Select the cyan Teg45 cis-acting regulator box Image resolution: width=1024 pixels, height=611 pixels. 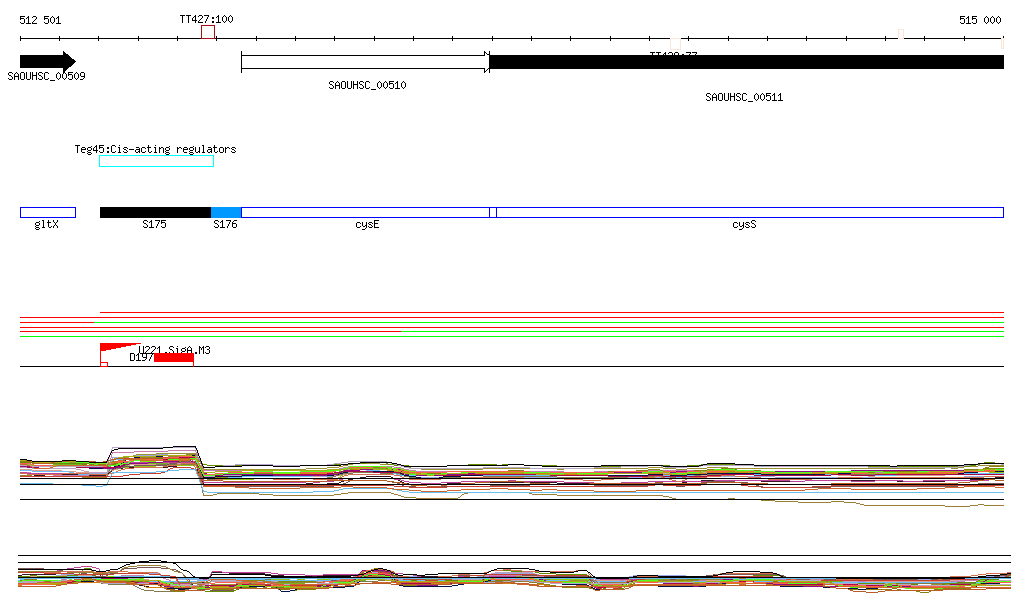point(156,161)
